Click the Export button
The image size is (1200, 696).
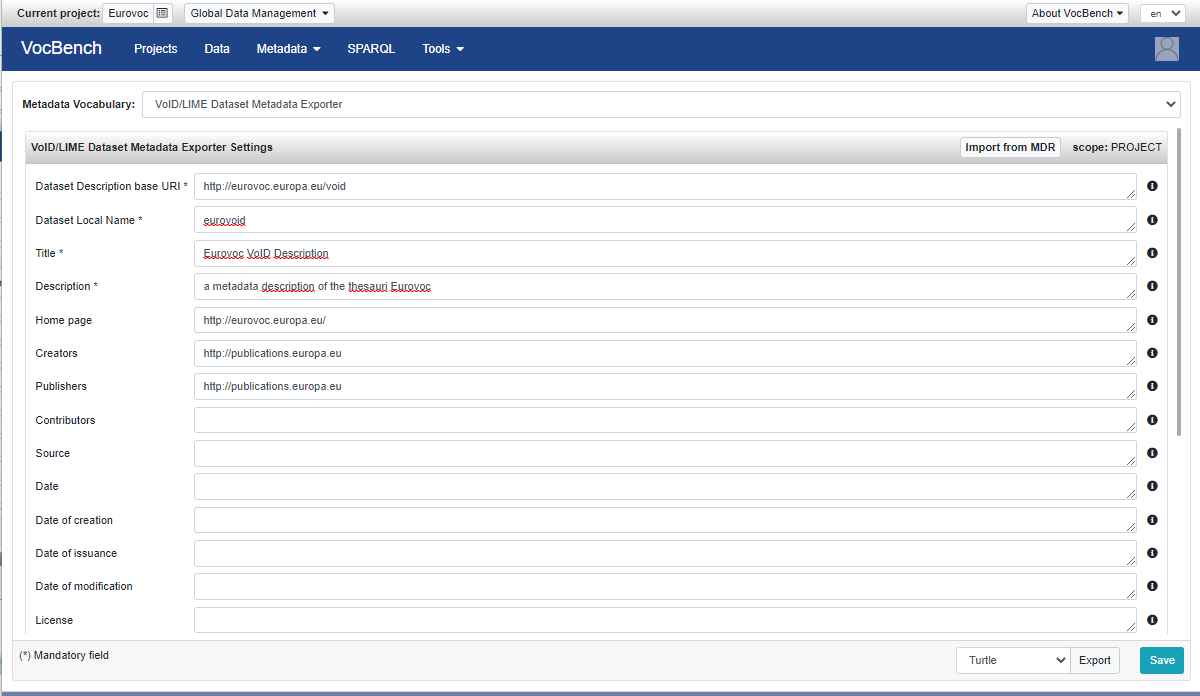coord(1095,660)
